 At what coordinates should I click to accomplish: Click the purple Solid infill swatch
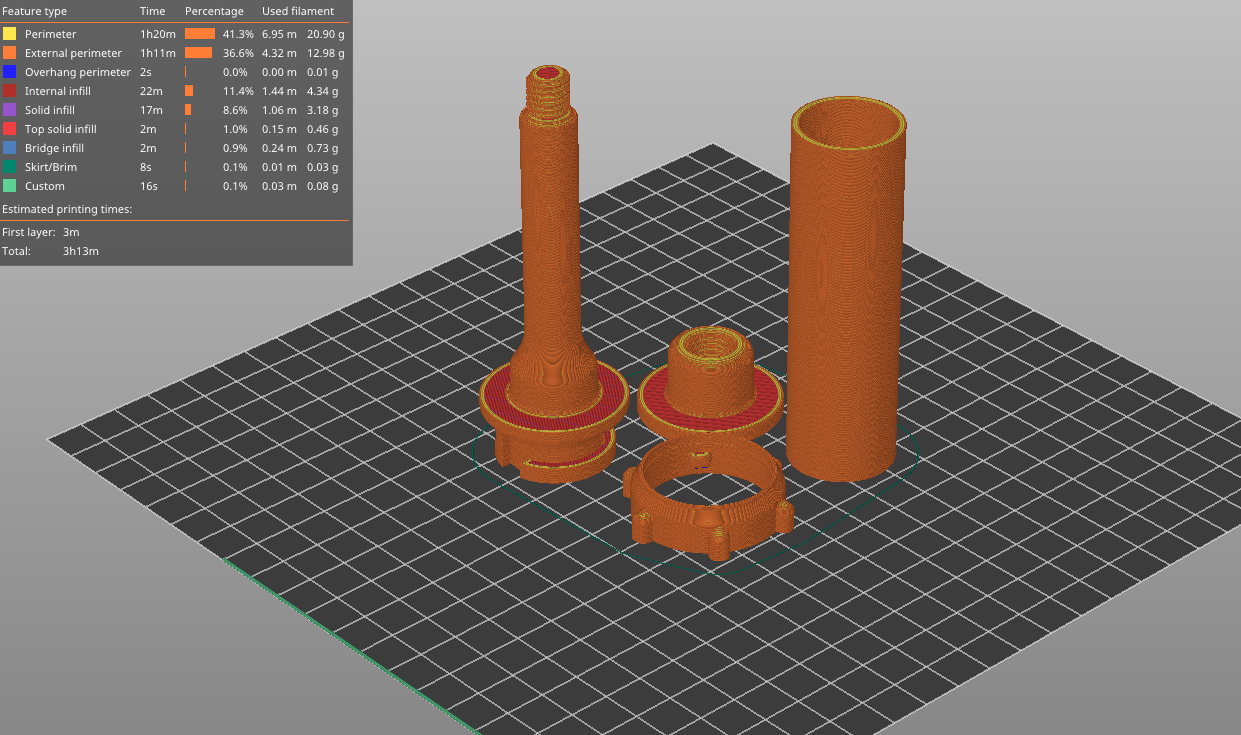[x=10, y=110]
